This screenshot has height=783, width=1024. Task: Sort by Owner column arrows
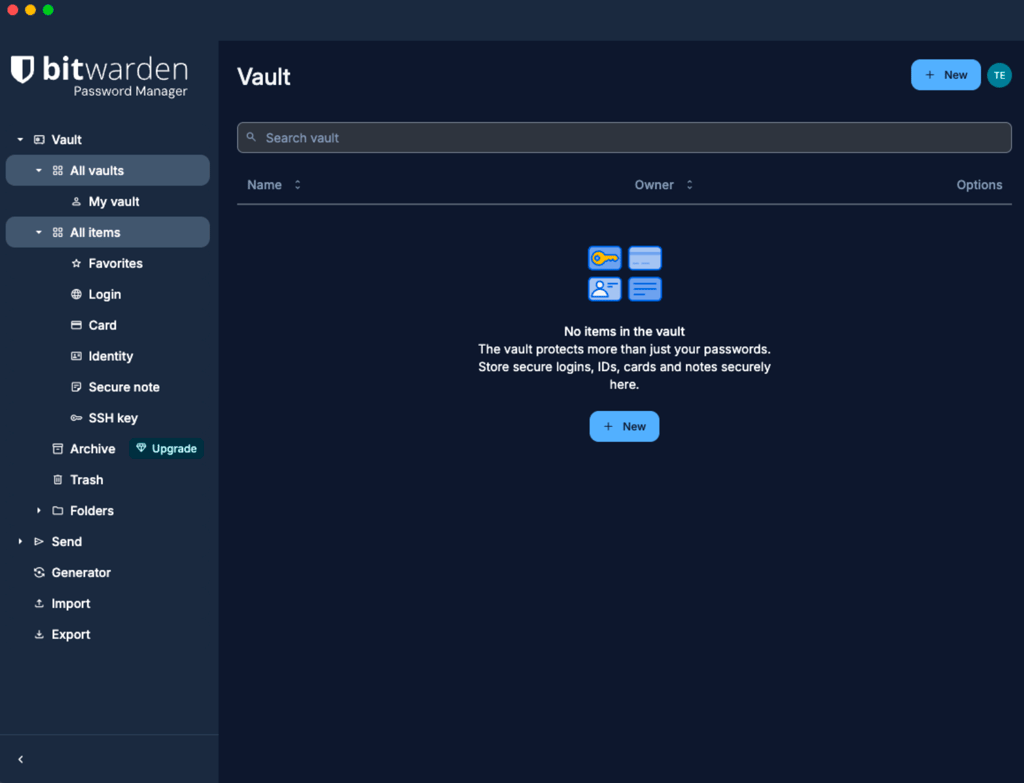(x=690, y=185)
